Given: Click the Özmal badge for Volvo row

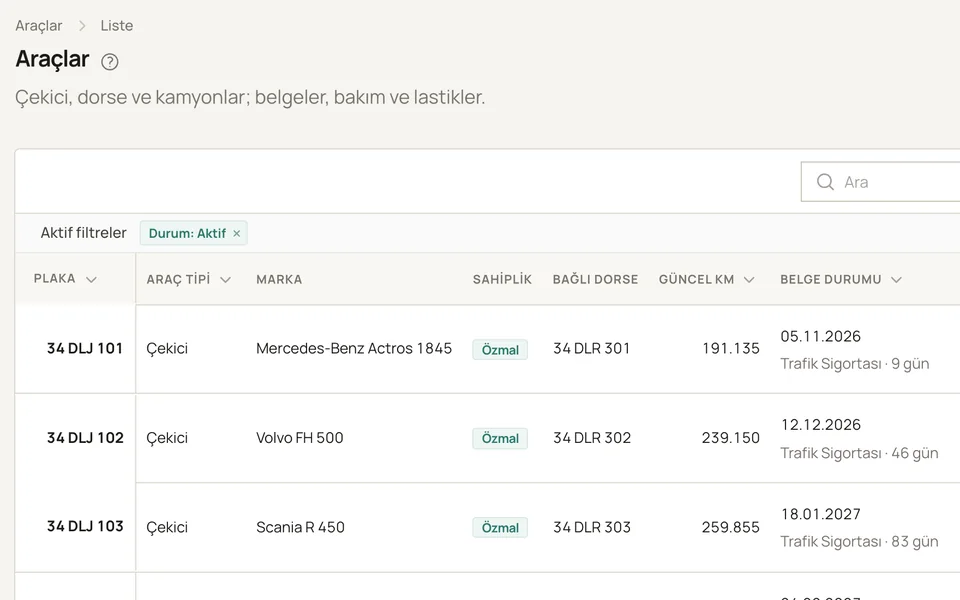Looking at the screenshot, I should [x=500, y=438].
